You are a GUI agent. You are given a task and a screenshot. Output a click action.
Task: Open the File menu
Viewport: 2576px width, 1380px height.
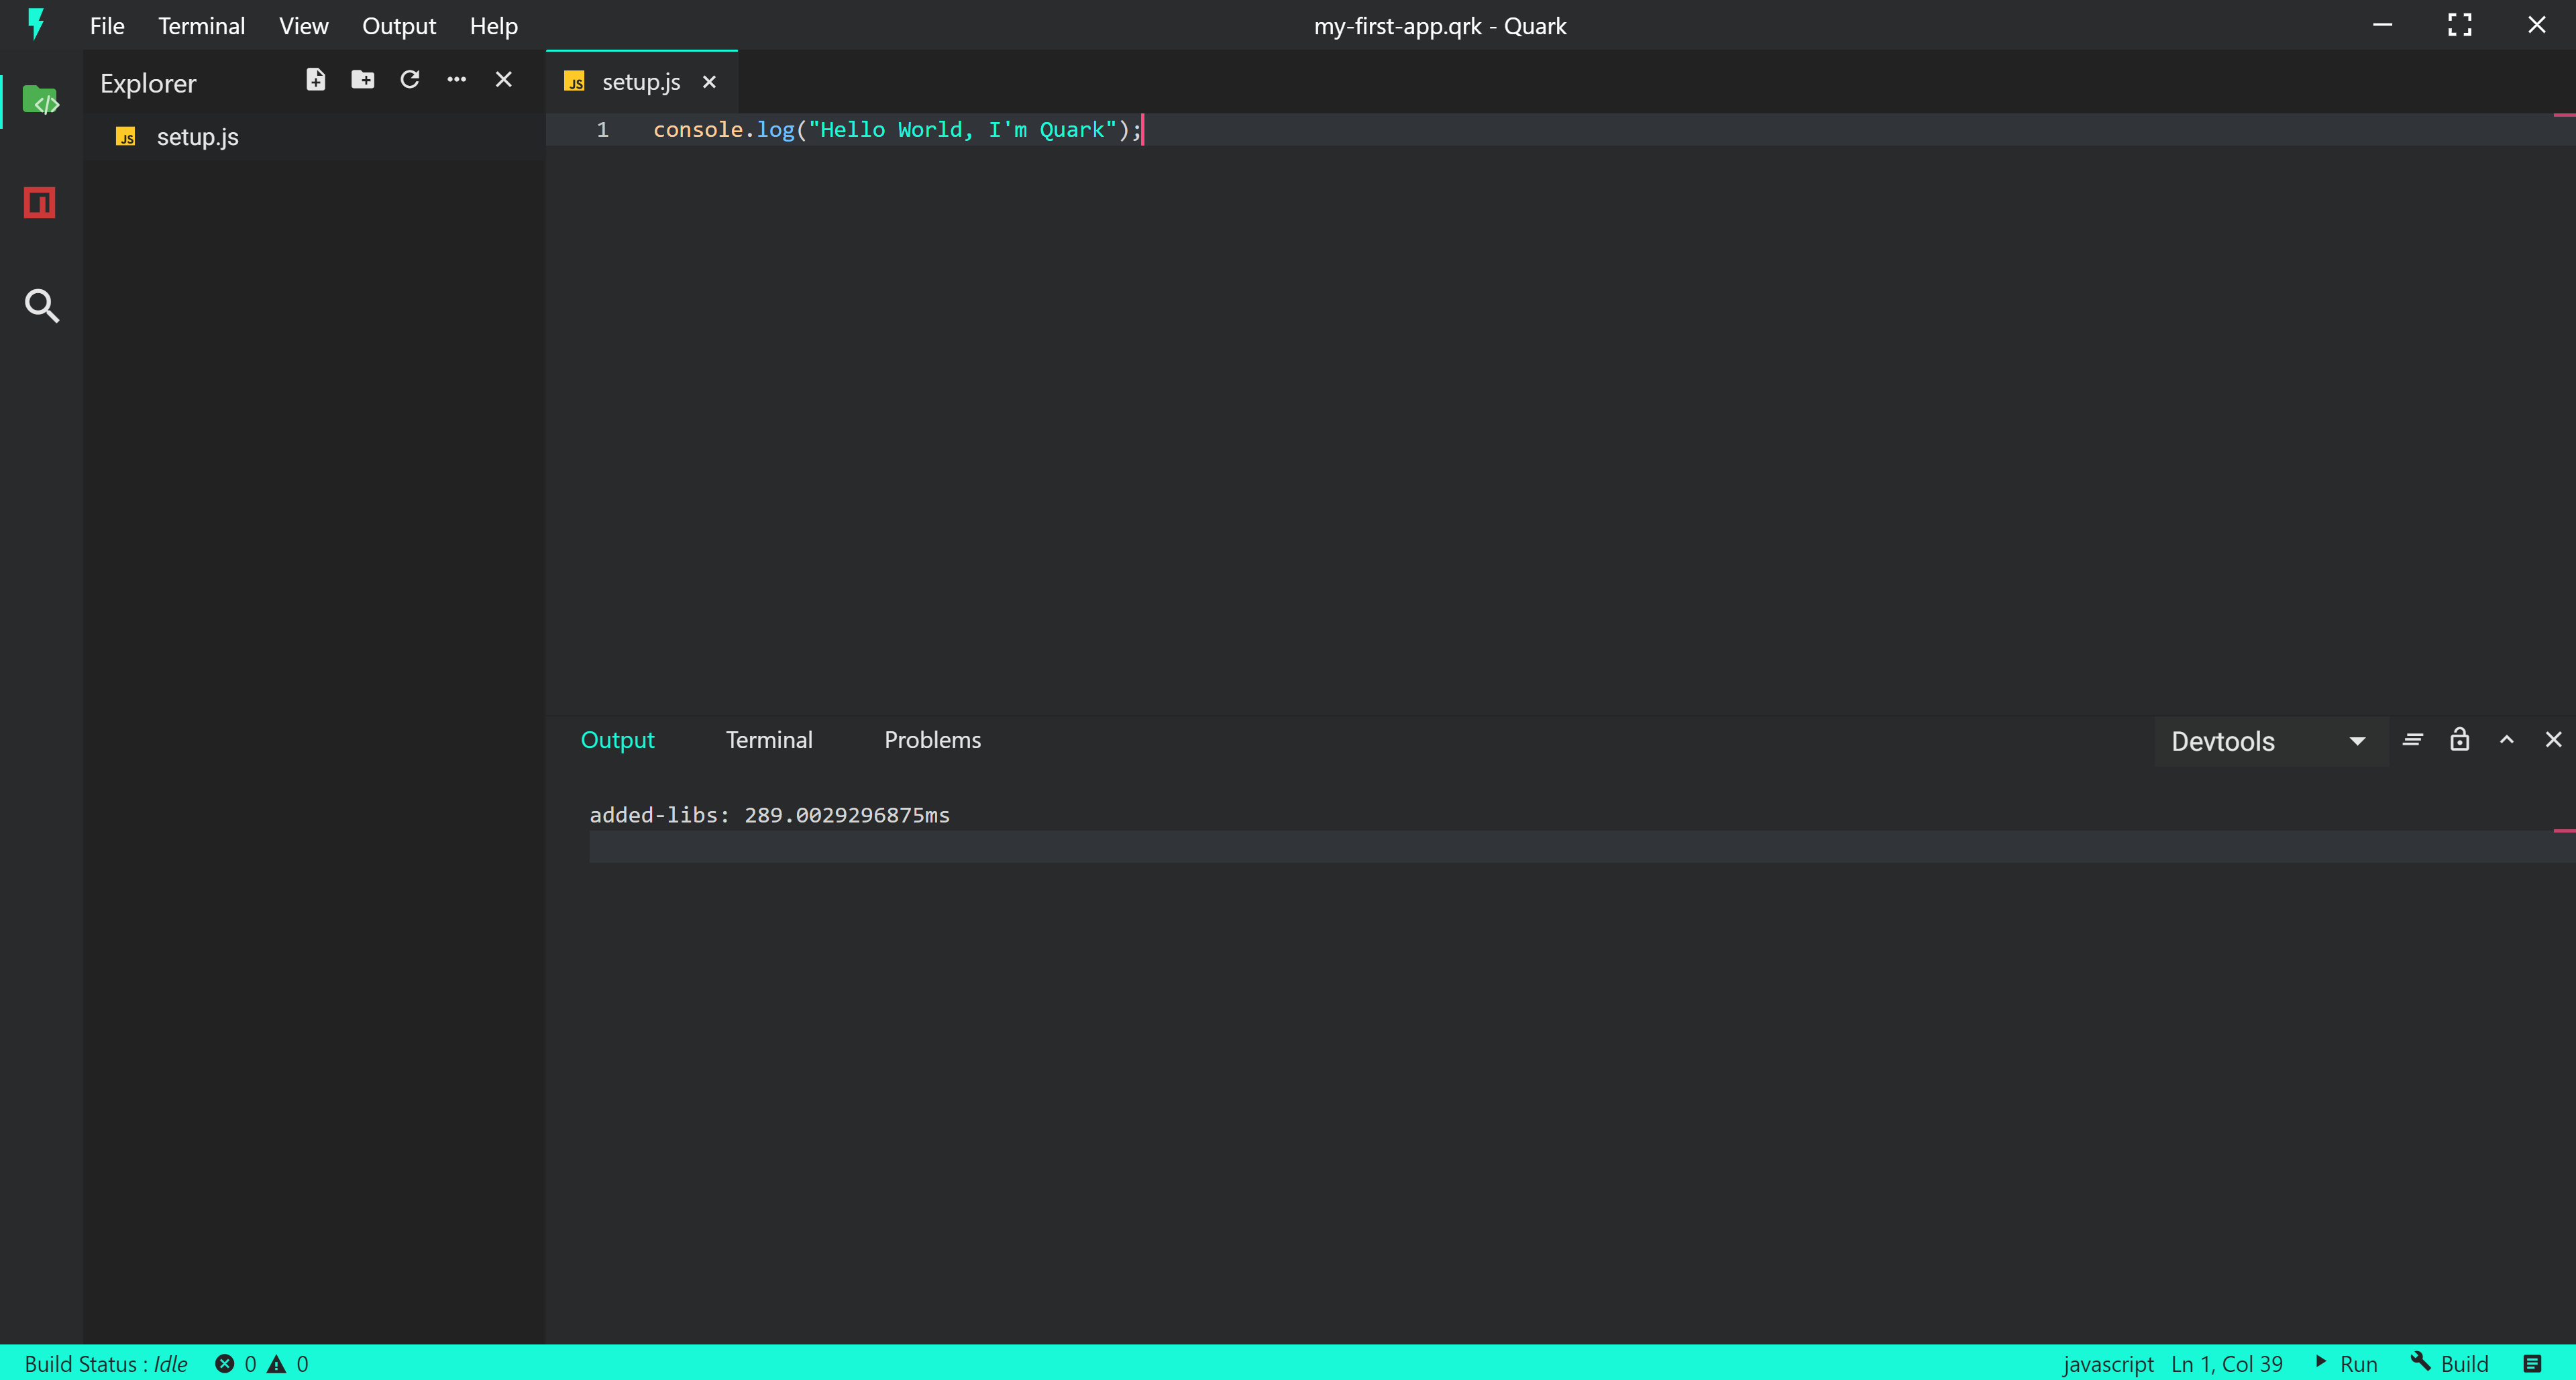pos(107,26)
